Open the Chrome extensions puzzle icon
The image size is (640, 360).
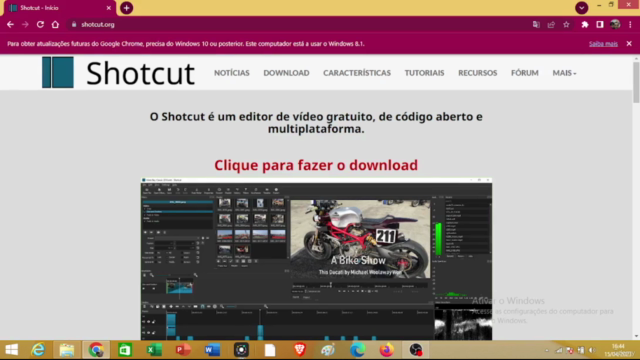tap(584, 24)
